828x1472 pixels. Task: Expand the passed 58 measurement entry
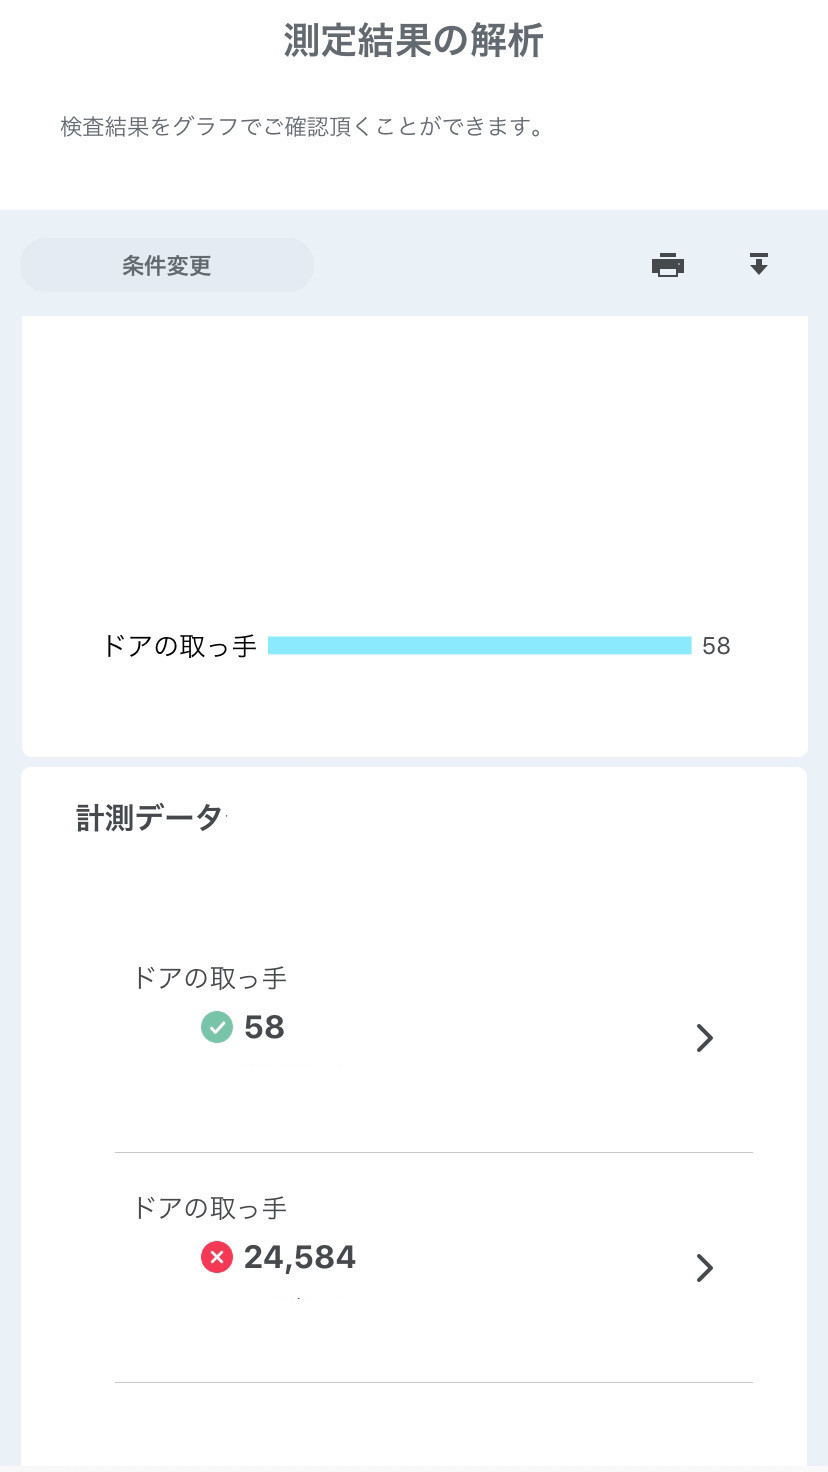(704, 1038)
